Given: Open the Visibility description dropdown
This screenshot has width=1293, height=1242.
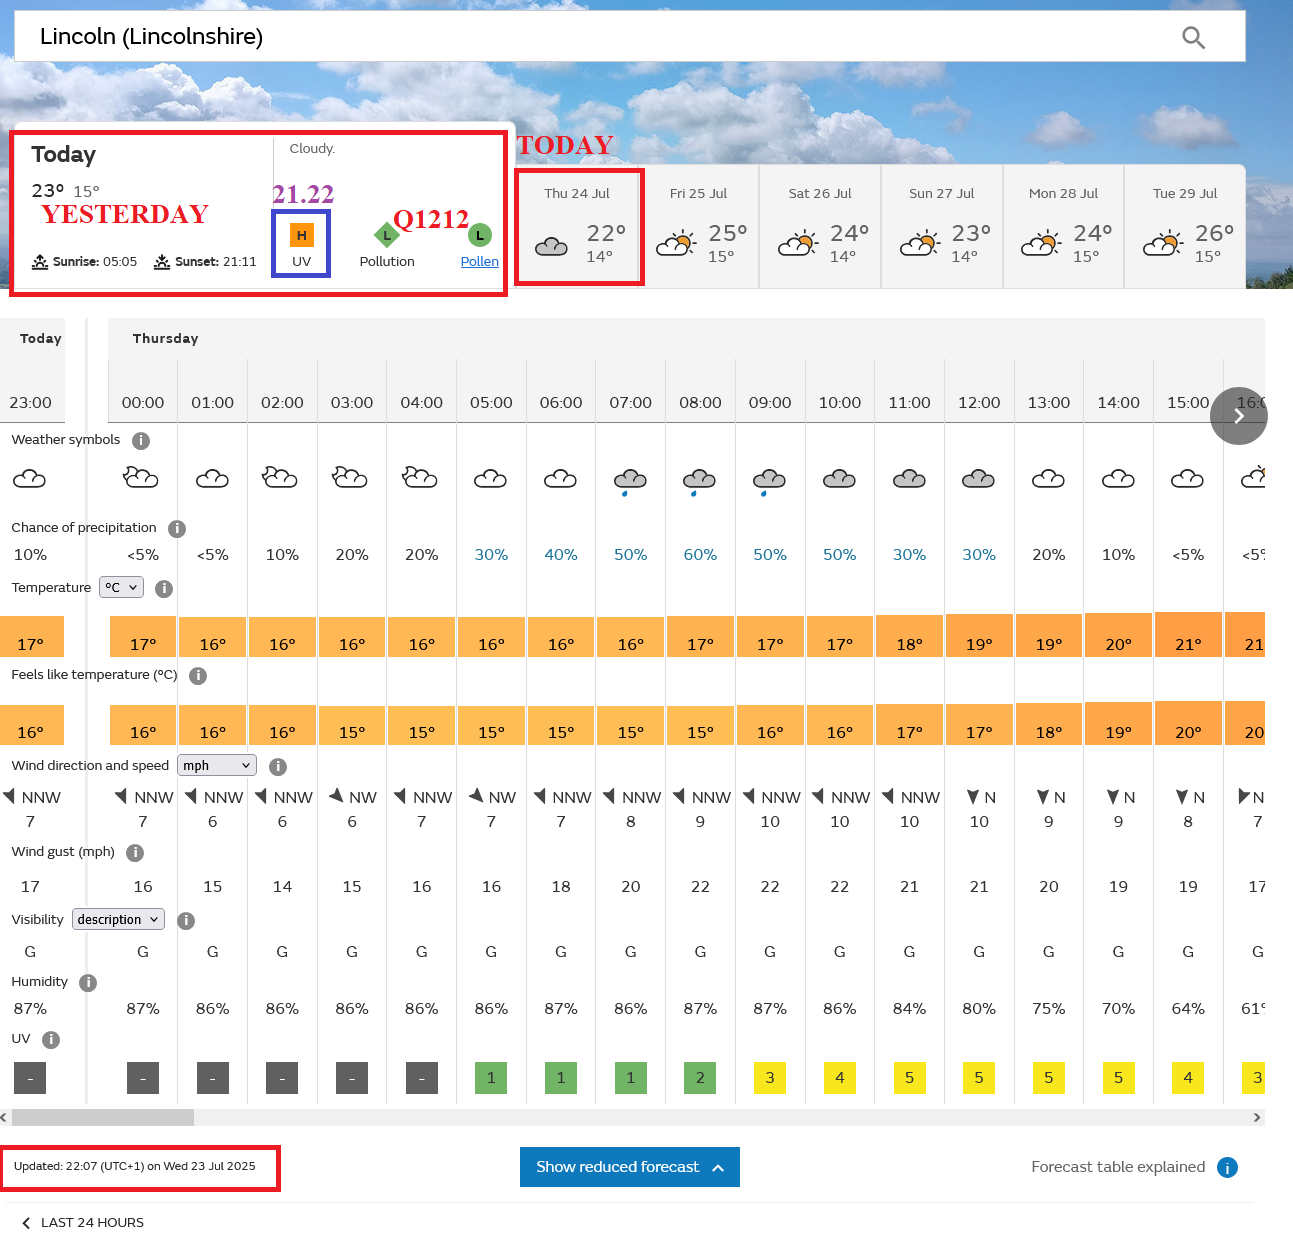Looking at the screenshot, I should tap(118, 920).
